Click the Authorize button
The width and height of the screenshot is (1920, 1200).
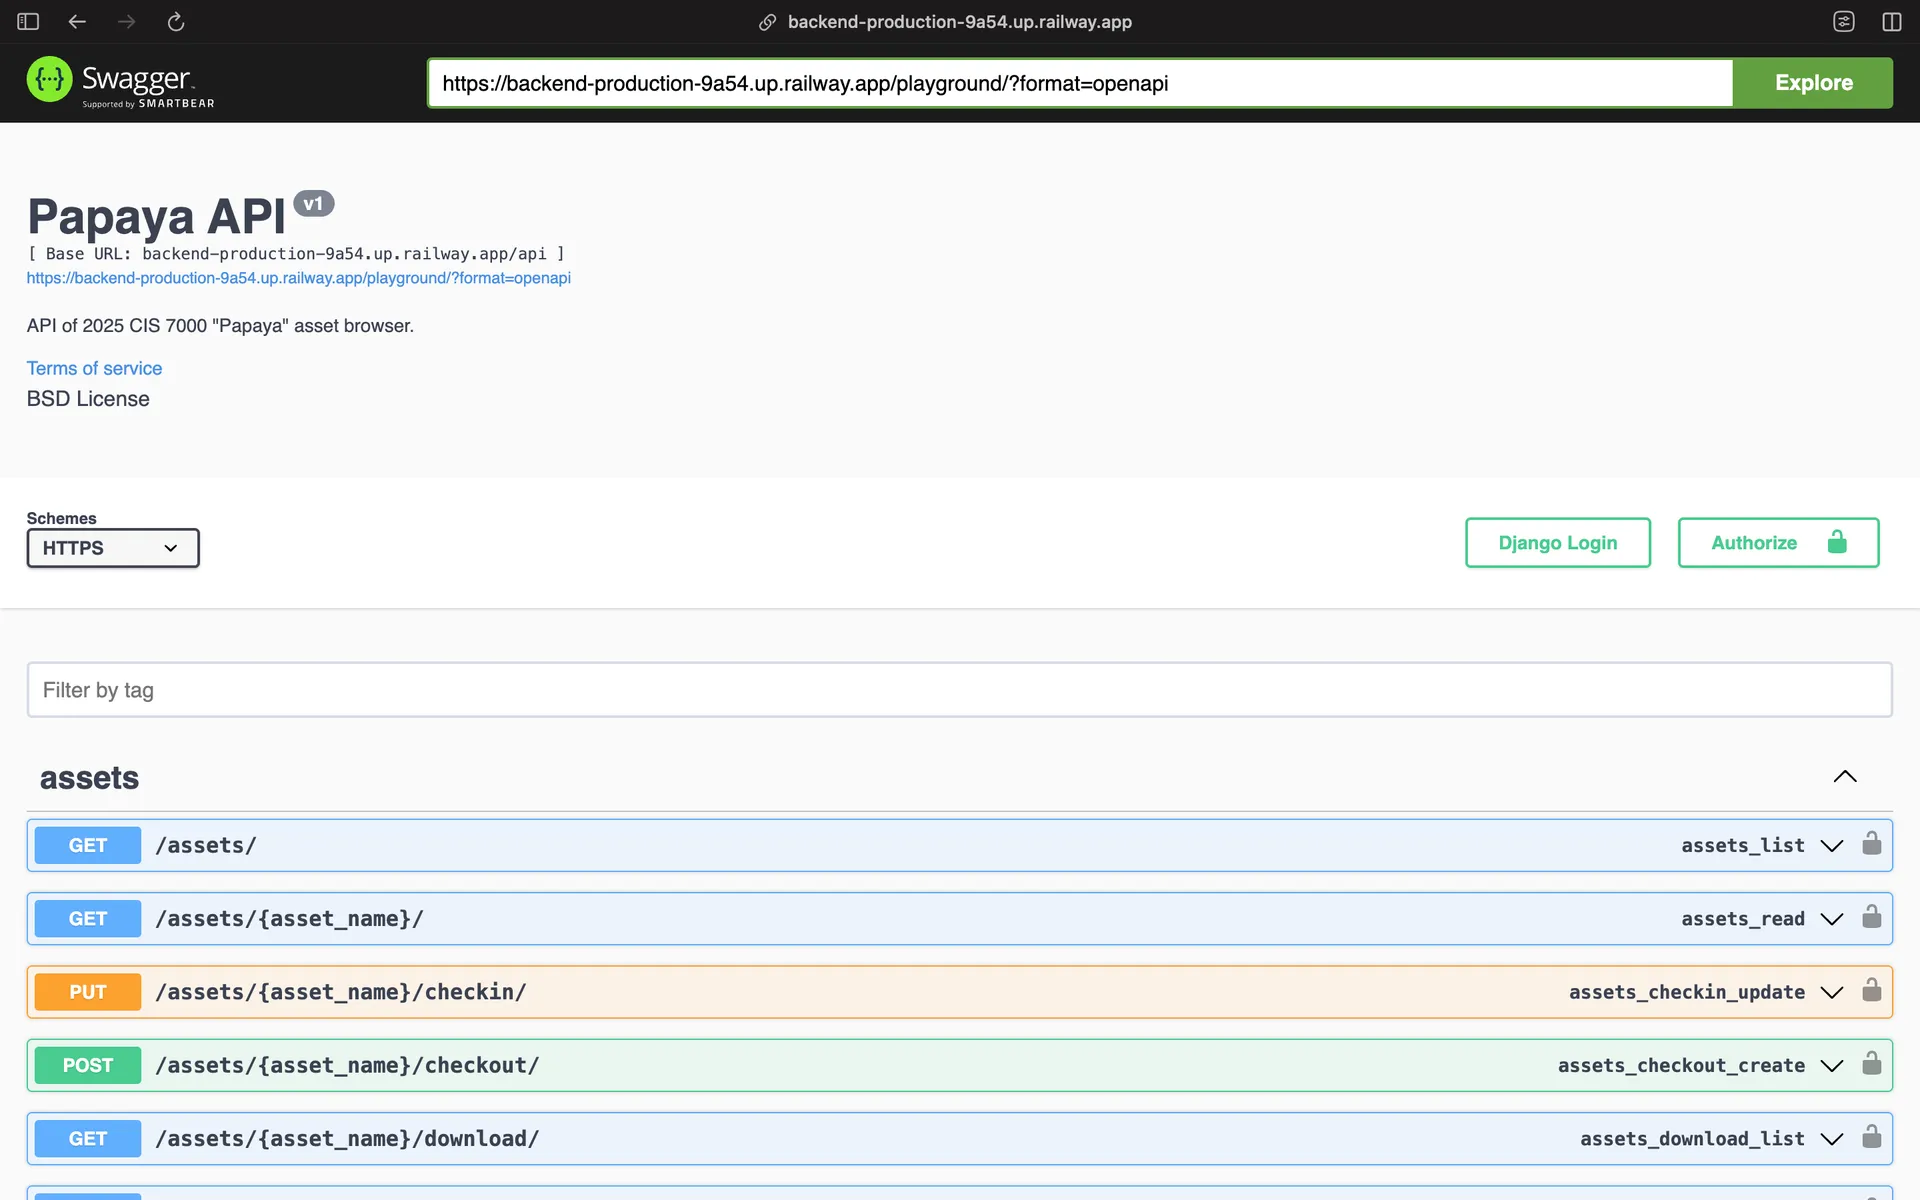pos(1777,543)
